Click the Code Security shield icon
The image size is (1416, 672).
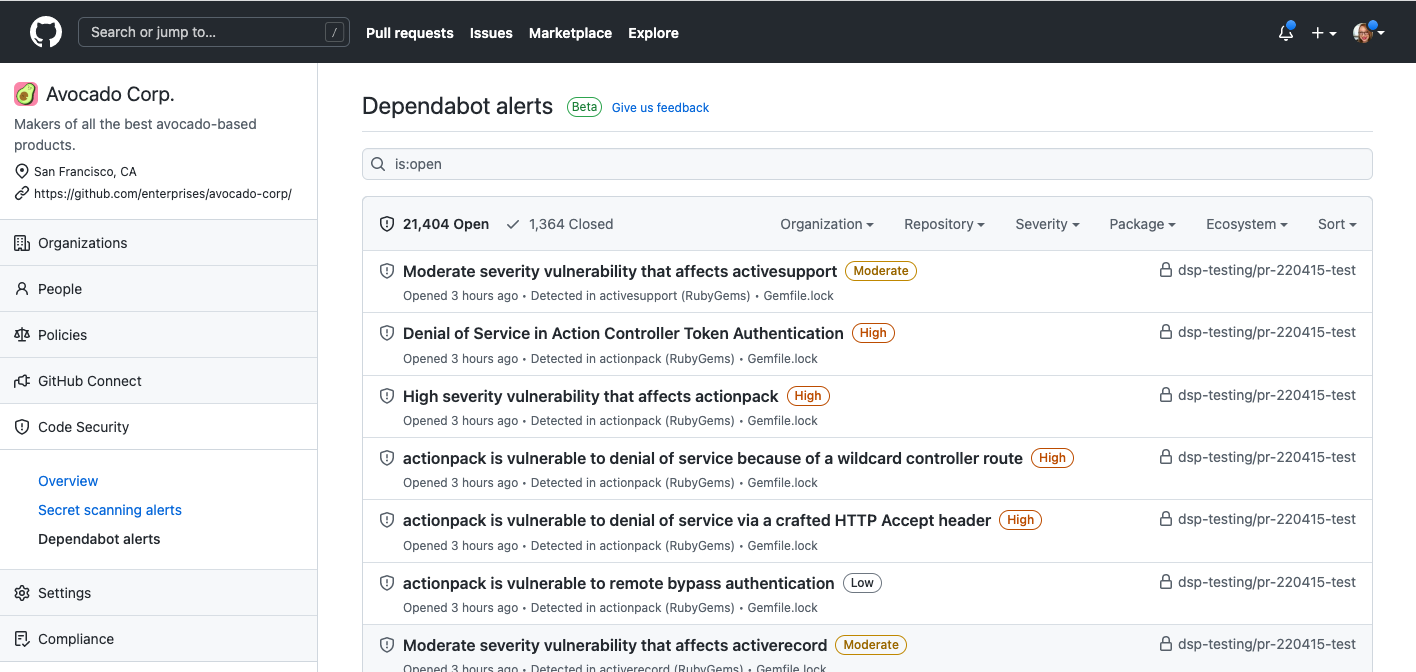[22, 427]
